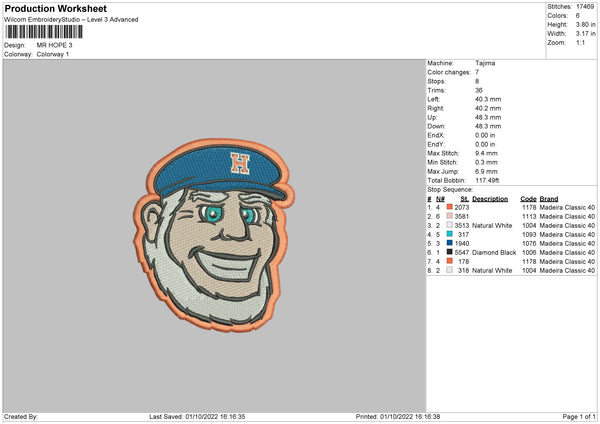
Task: Click the "Stop Sequence:" label
Action: pos(450,189)
